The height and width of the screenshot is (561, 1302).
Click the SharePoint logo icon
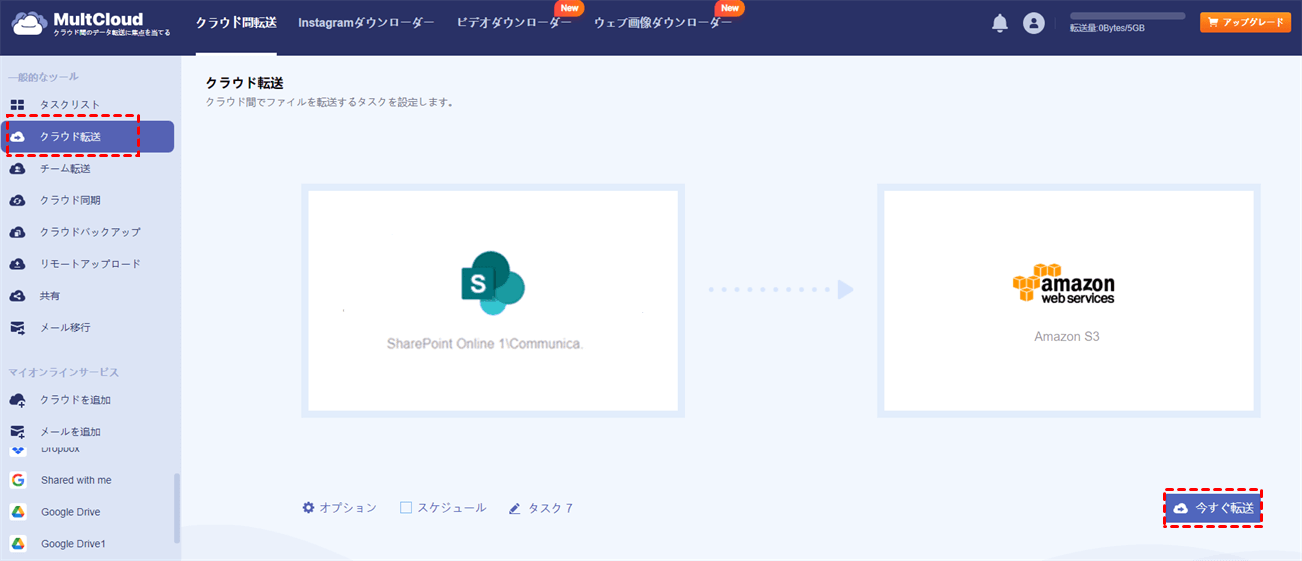coord(492,282)
